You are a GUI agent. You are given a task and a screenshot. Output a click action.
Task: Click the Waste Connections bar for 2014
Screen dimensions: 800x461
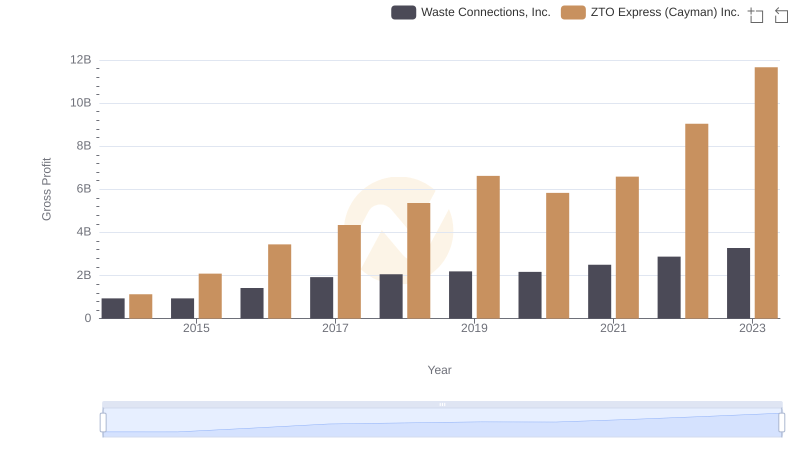(x=113, y=309)
